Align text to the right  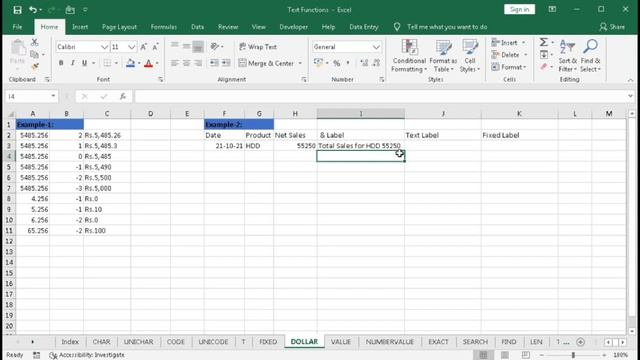(198, 63)
